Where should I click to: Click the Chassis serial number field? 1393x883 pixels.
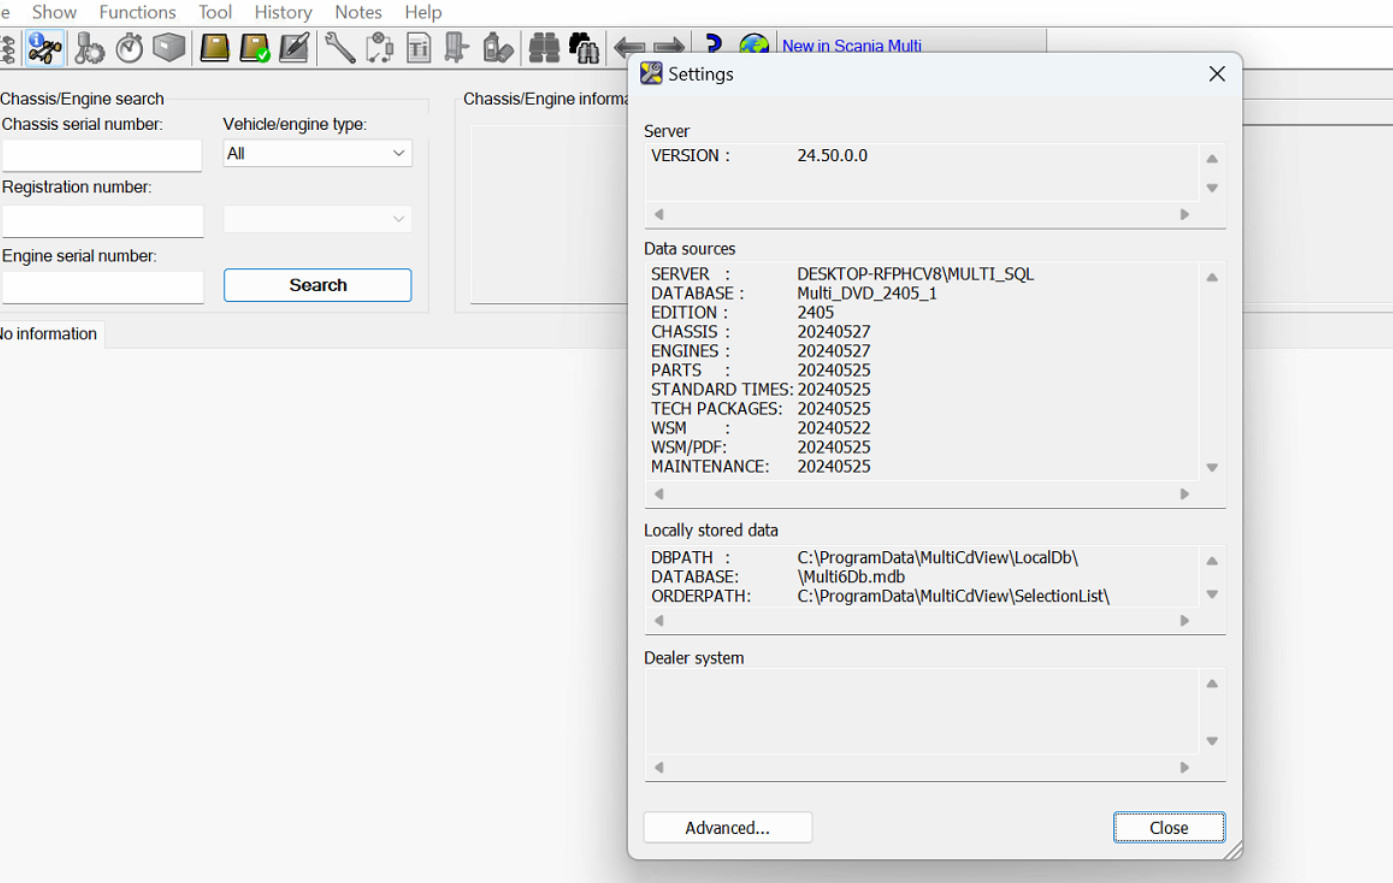[102, 155]
